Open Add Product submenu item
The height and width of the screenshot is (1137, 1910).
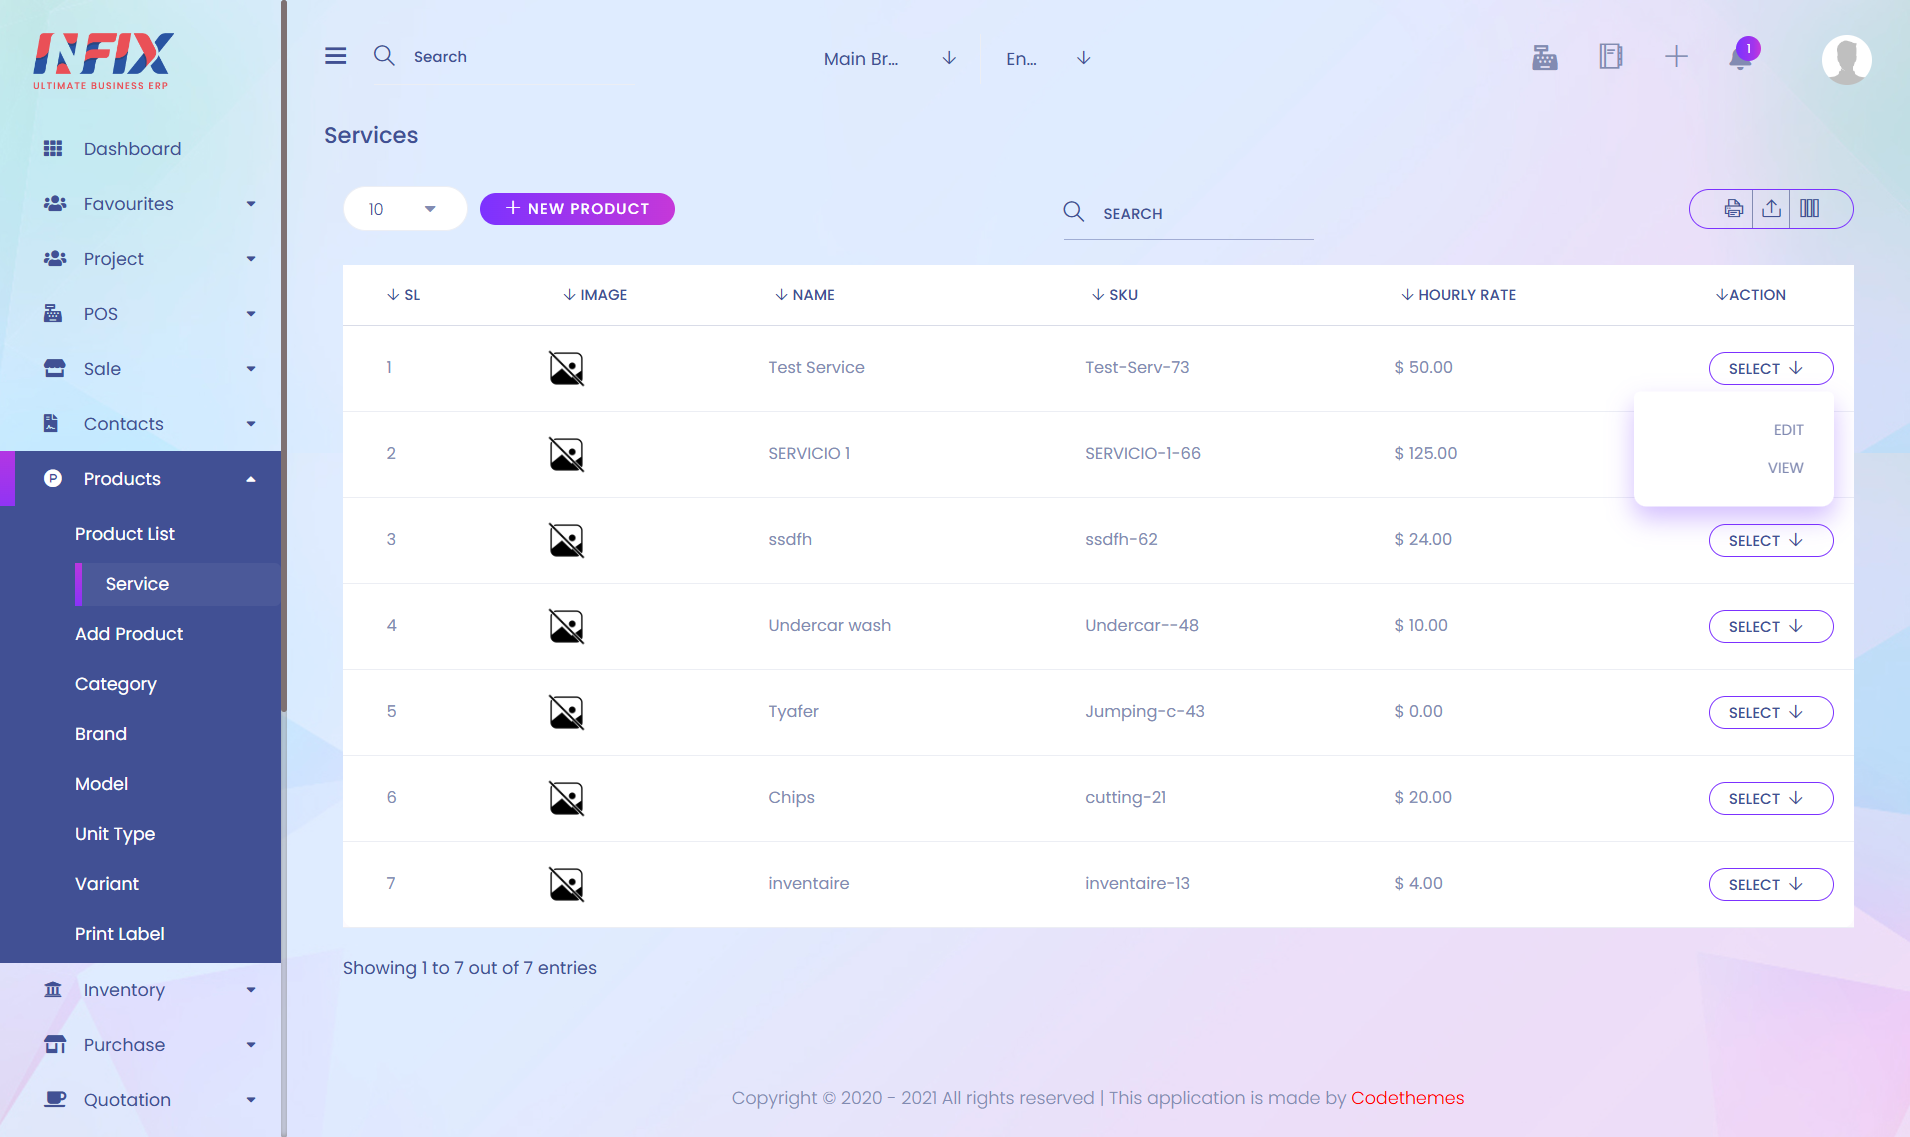129,634
